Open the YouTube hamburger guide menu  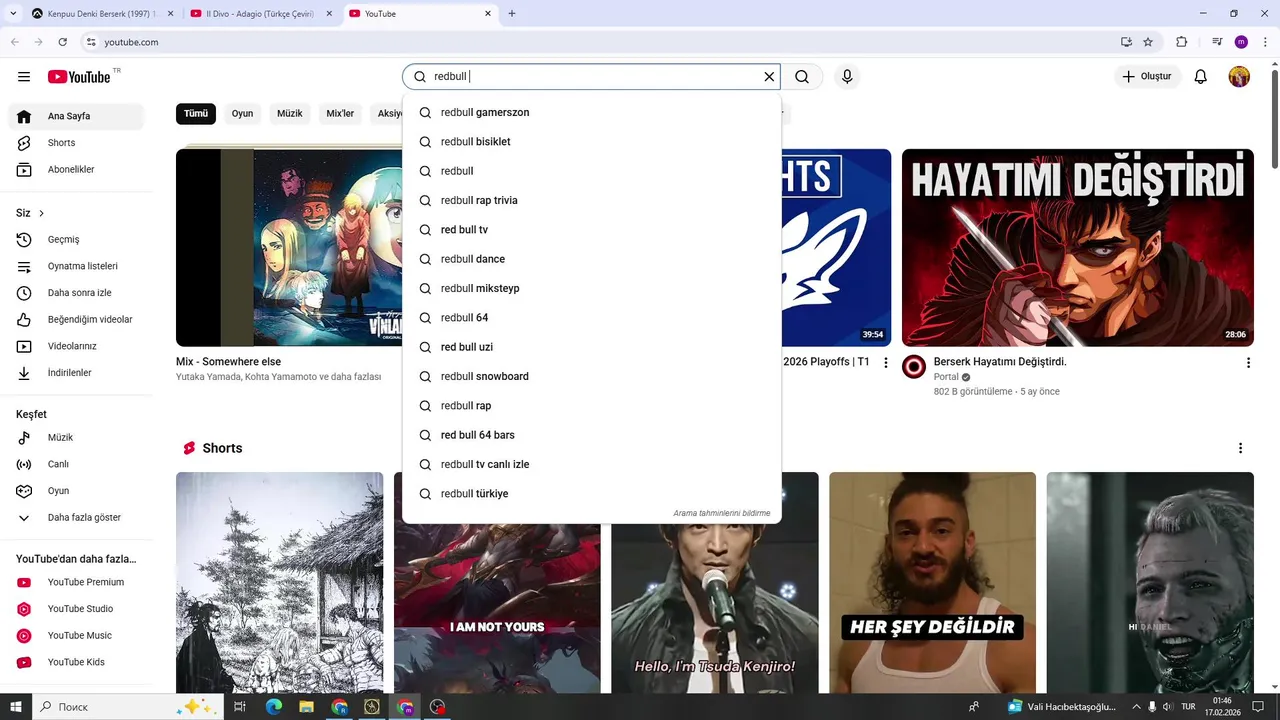click(x=24, y=77)
